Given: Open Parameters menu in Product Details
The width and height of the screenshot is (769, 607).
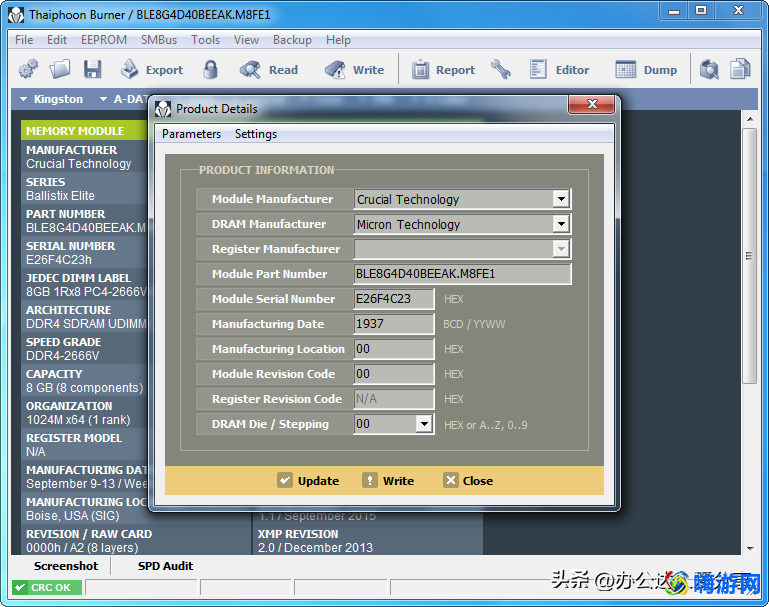Looking at the screenshot, I should 191,134.
